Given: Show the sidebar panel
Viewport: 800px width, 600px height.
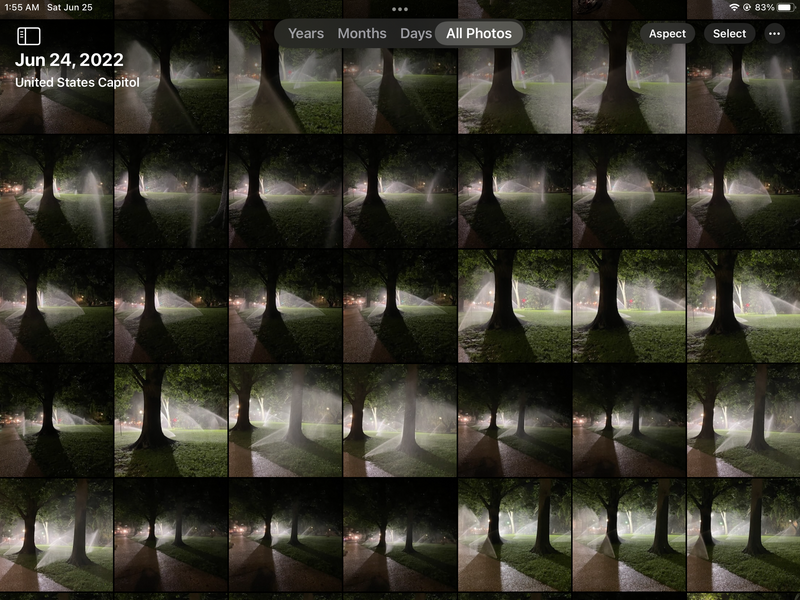Looking at the screenshot, I should click(x=29, y=36).
